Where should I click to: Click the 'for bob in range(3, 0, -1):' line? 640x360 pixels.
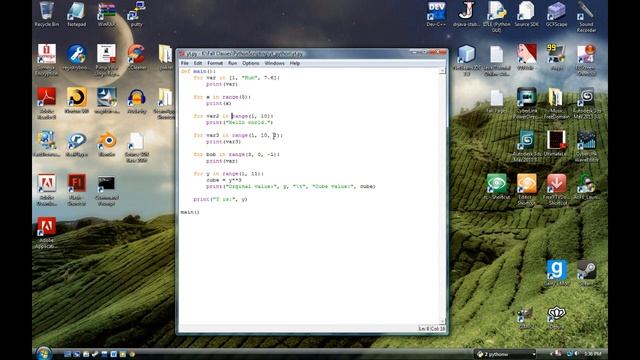tap(237, 154)
